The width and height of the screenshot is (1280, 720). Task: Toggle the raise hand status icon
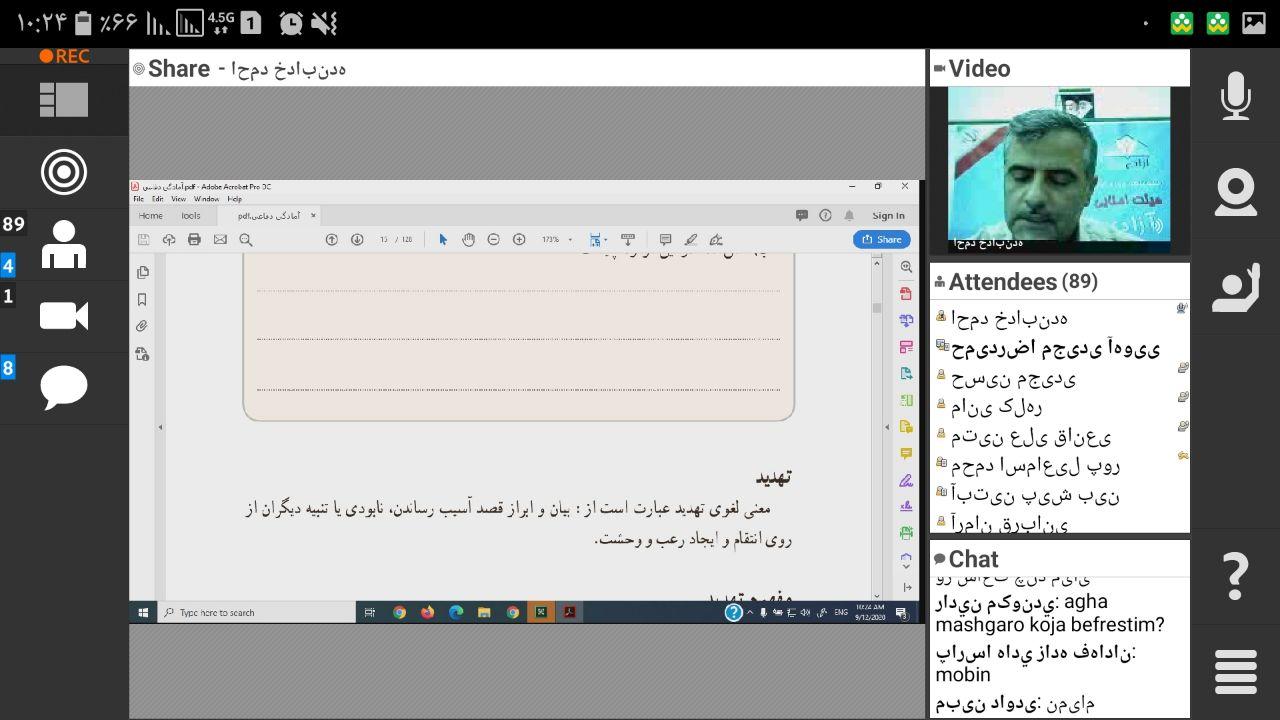1236,287
